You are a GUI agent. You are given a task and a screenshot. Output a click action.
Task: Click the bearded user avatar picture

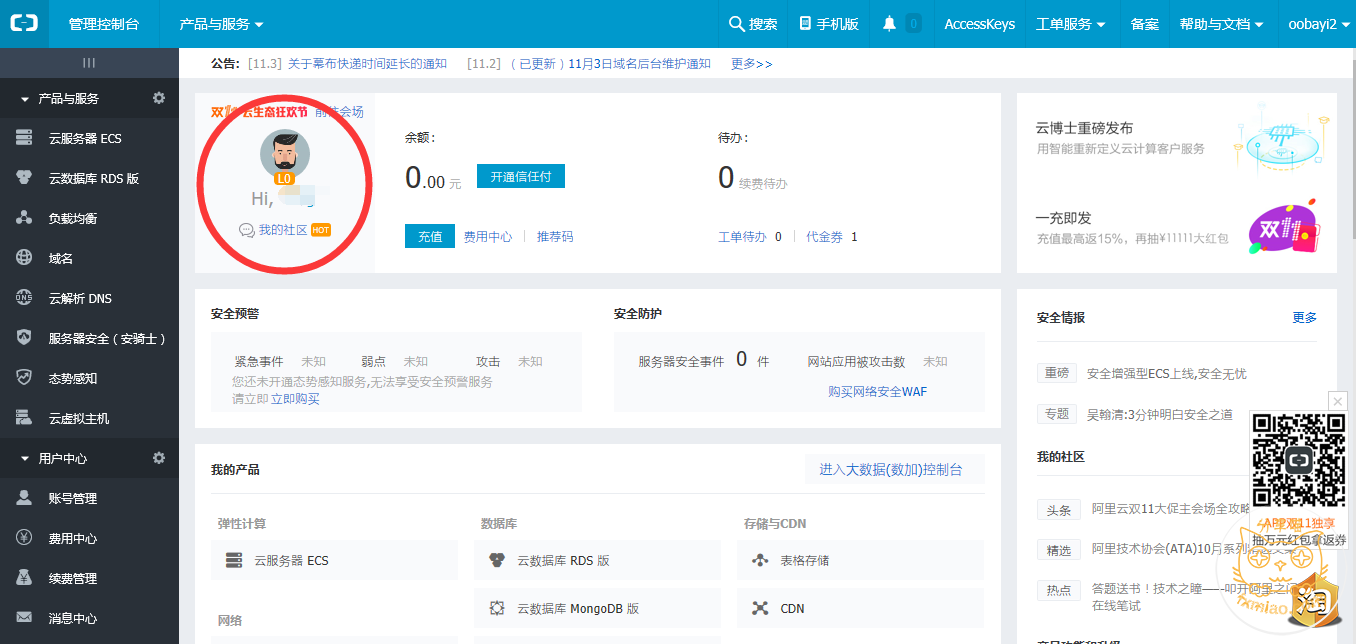[x=285, y=155]
